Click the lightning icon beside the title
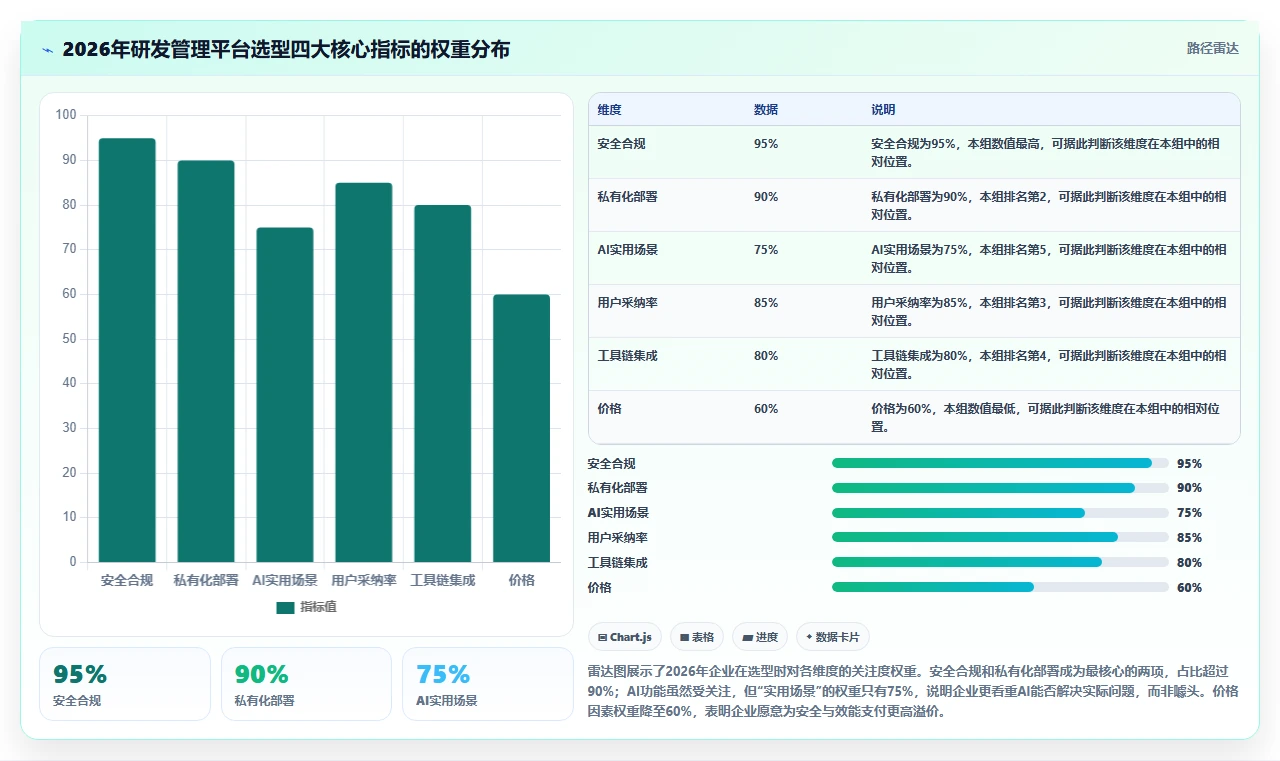1280x761 pixels. click(x=48, y=50)
